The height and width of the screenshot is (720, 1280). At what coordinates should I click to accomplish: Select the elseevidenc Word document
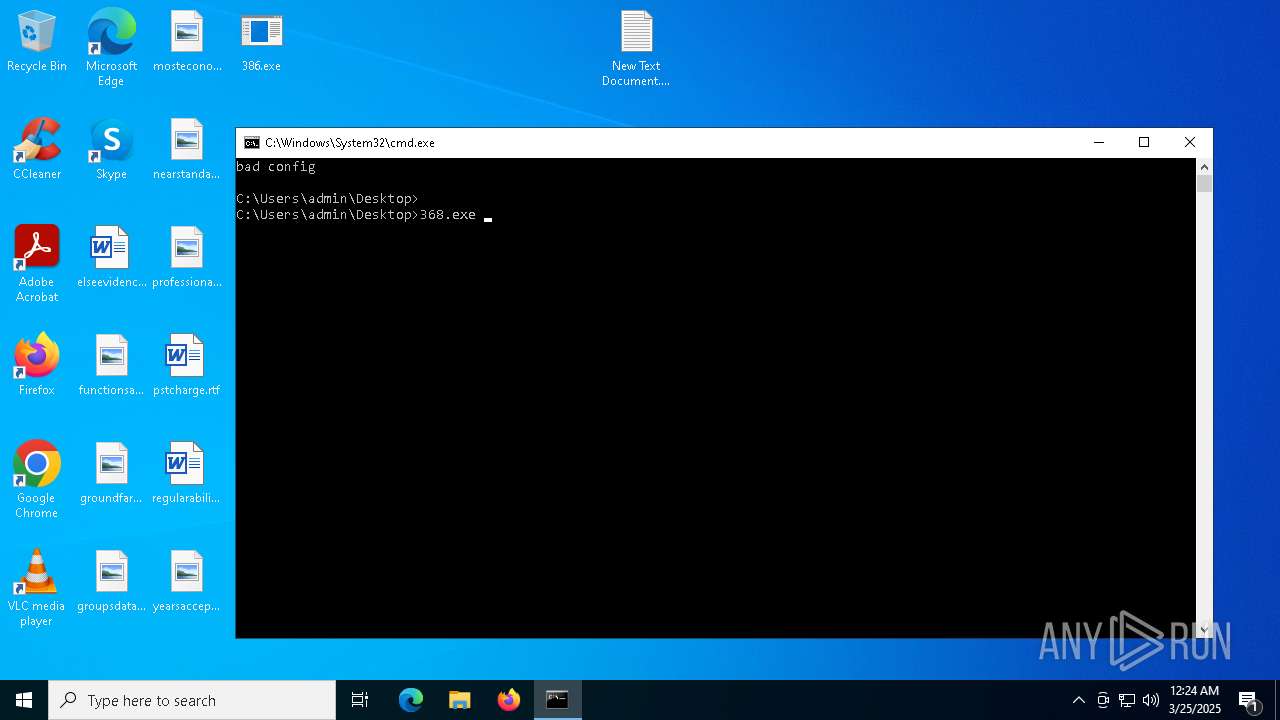click(x=111, y=258)
